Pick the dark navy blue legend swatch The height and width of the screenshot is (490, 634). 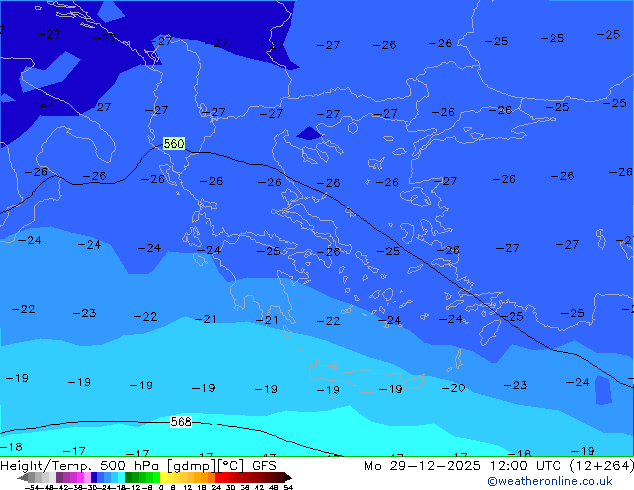(94, 477)
